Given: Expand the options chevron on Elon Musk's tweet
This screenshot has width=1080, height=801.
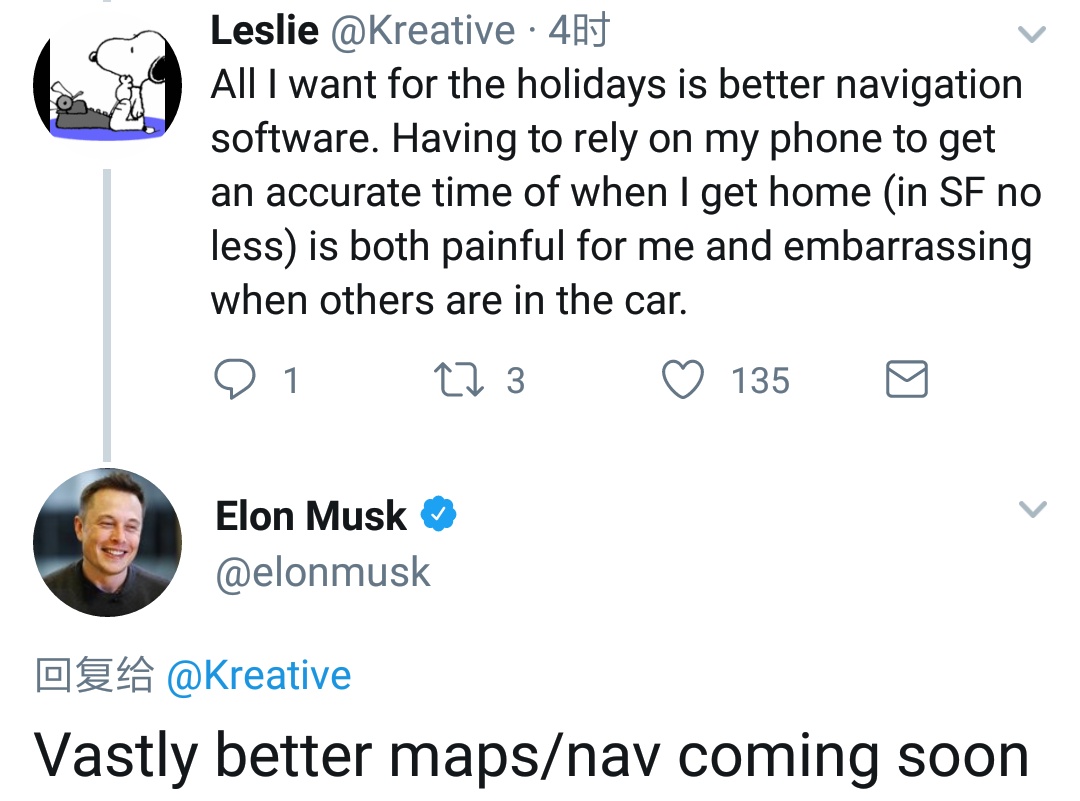Looking at the screenshot, I should click(x=1032, y=509).
